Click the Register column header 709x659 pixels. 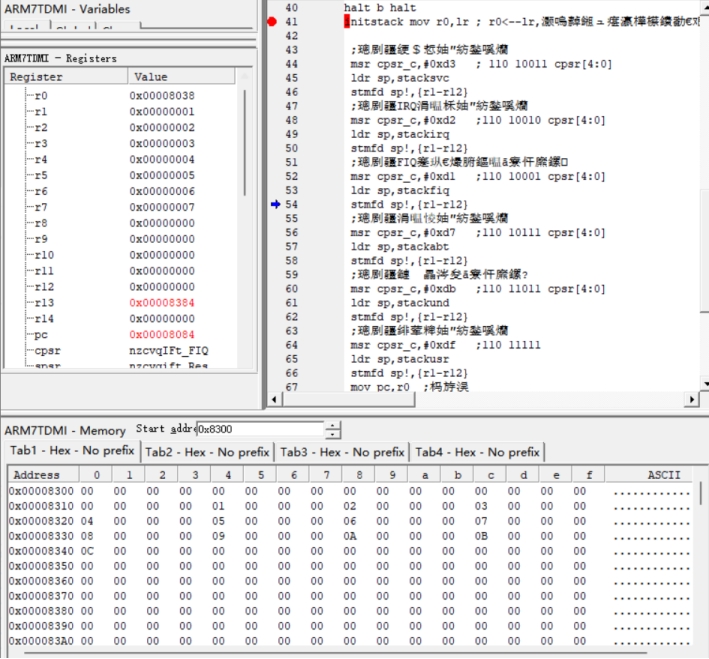tap(66, 76)
